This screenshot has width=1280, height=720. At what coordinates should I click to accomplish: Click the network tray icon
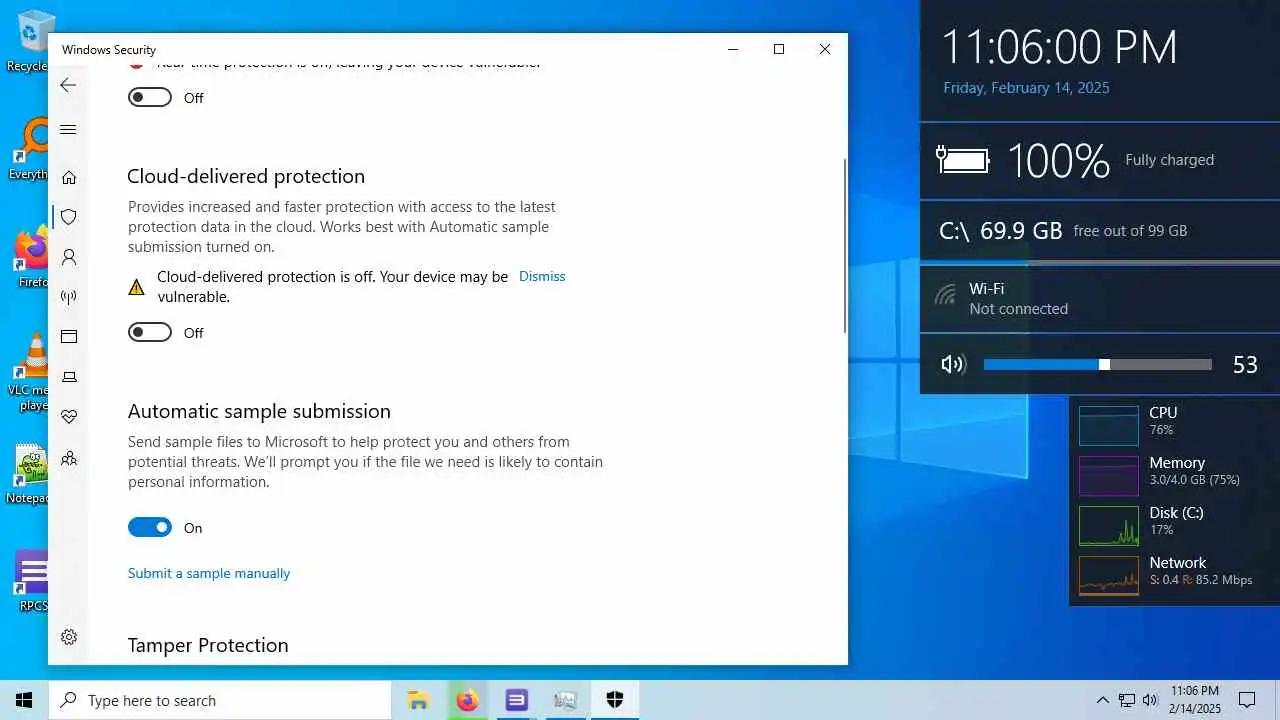pos(1127,700)
